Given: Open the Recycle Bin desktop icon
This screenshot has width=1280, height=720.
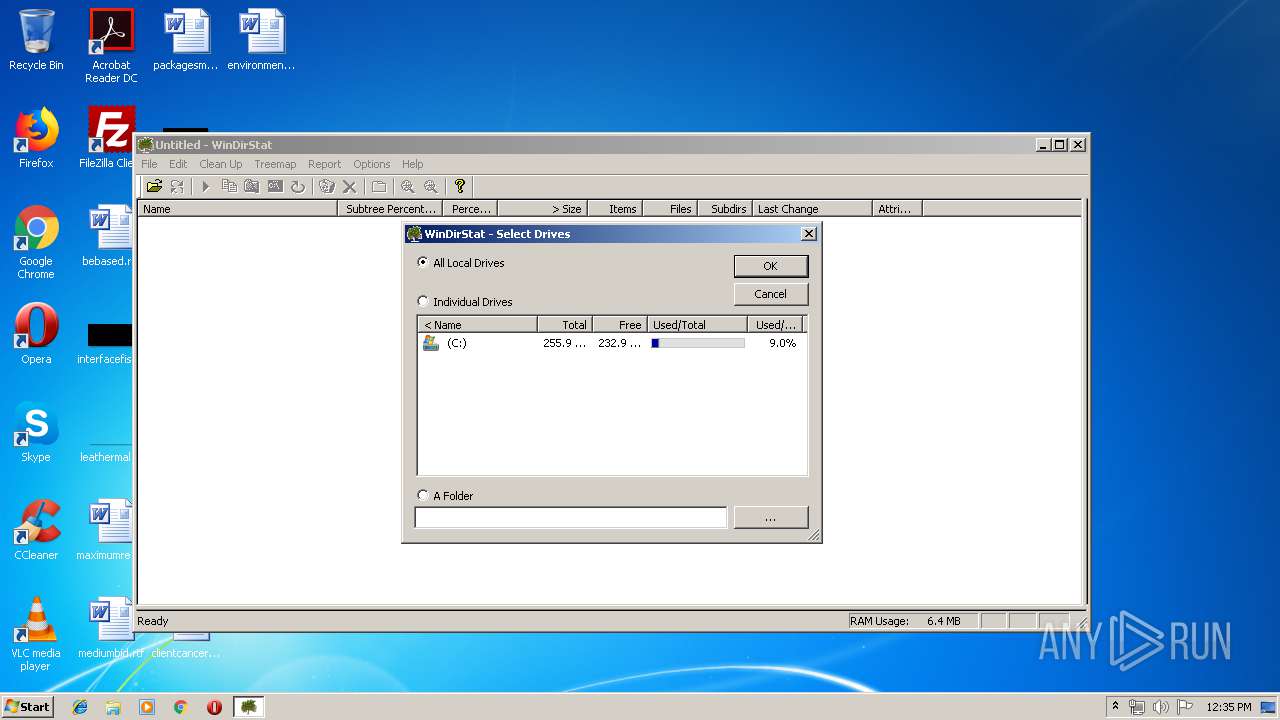Looking at the screenshot, I should [x=36, y=41].
